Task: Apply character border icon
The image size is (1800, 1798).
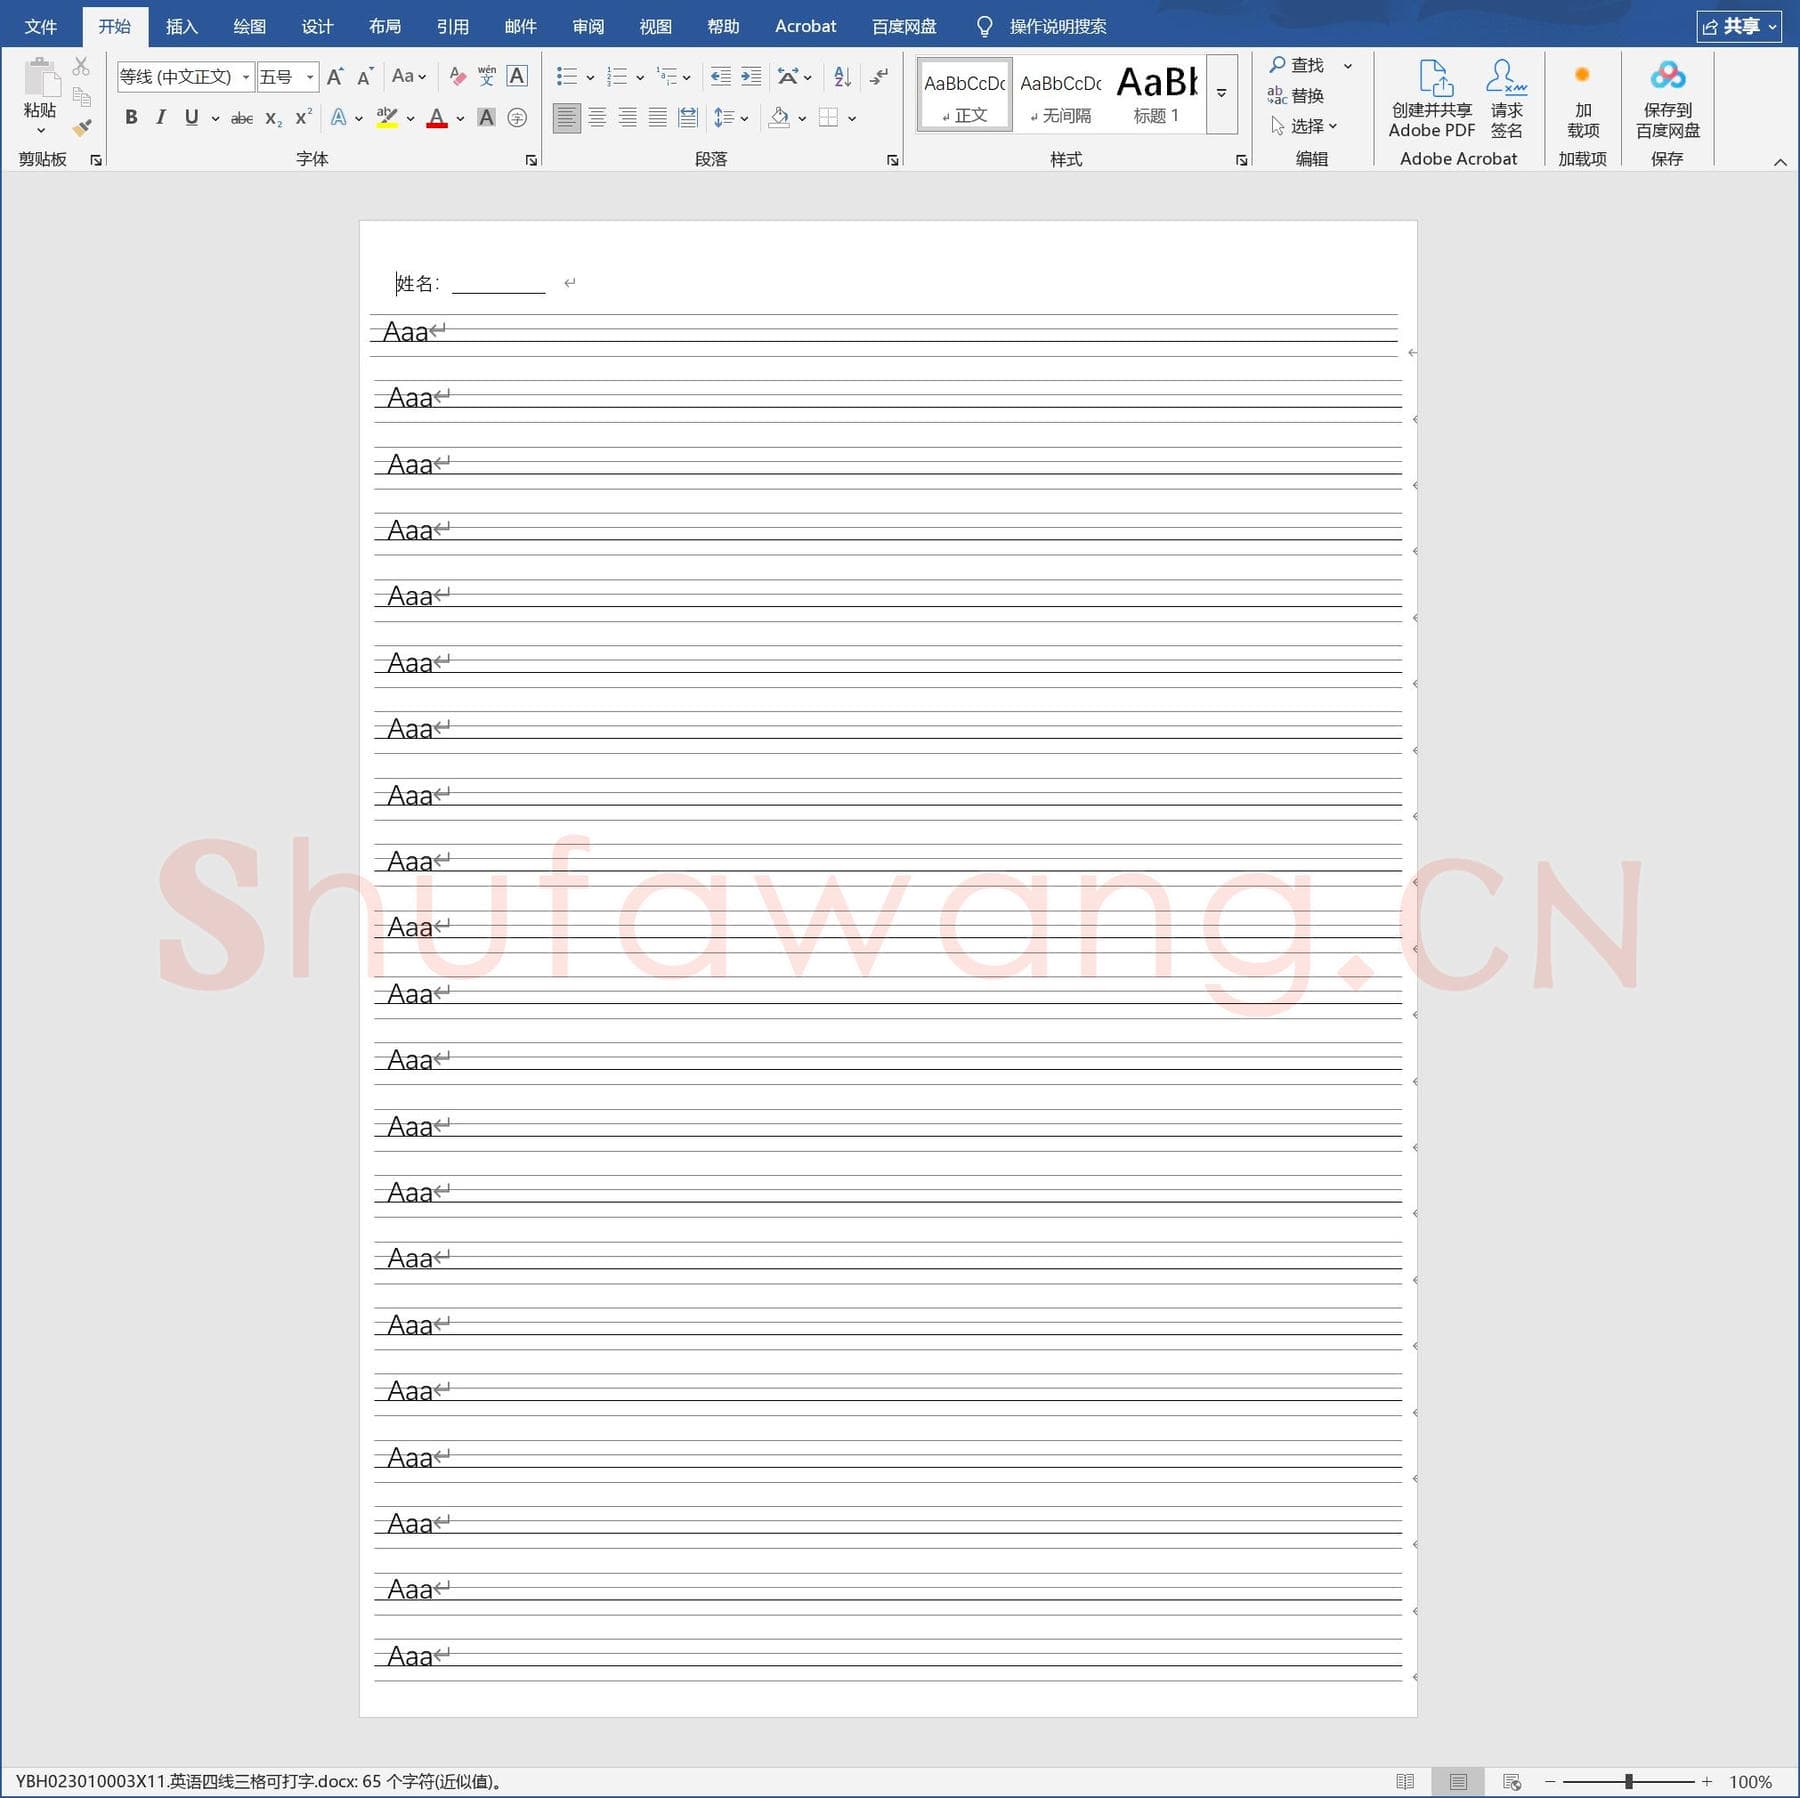Action: coord(517,76)
